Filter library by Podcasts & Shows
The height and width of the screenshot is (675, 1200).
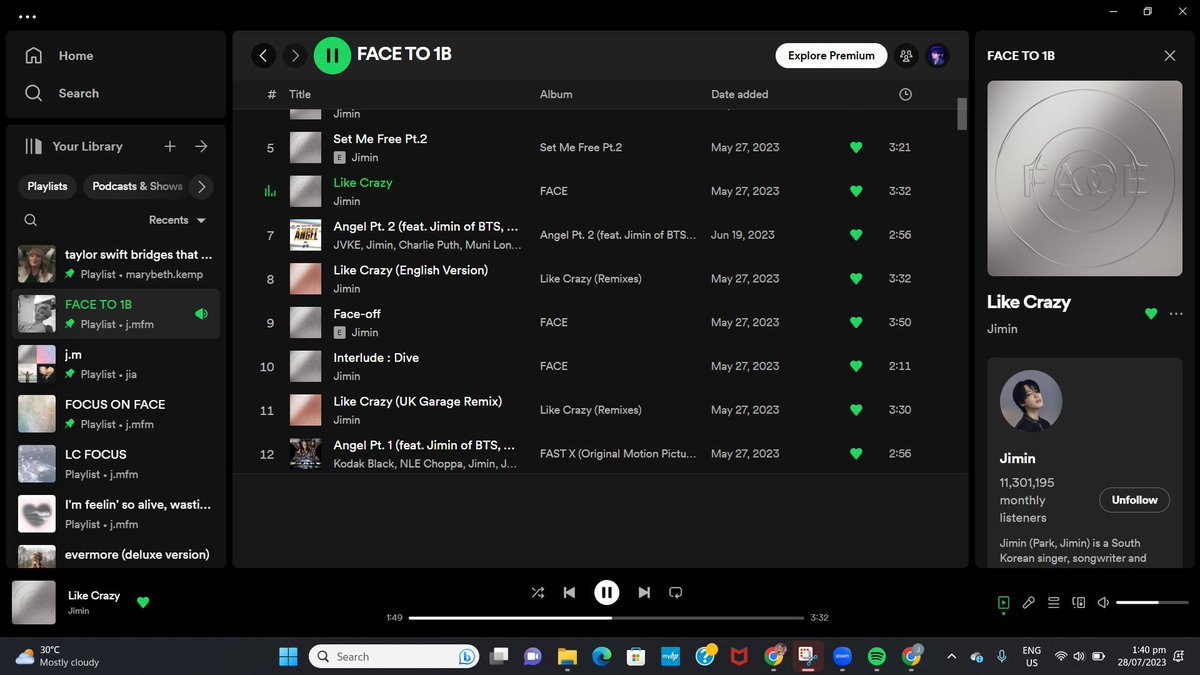coord(137,186)
